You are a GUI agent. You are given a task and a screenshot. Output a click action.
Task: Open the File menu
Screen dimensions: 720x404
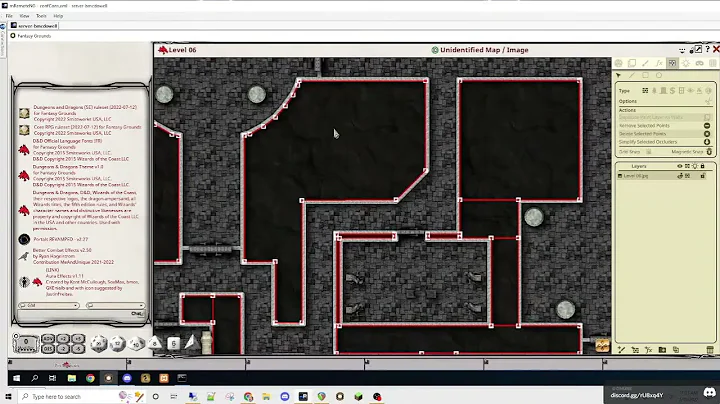click(x=9, y=16)
